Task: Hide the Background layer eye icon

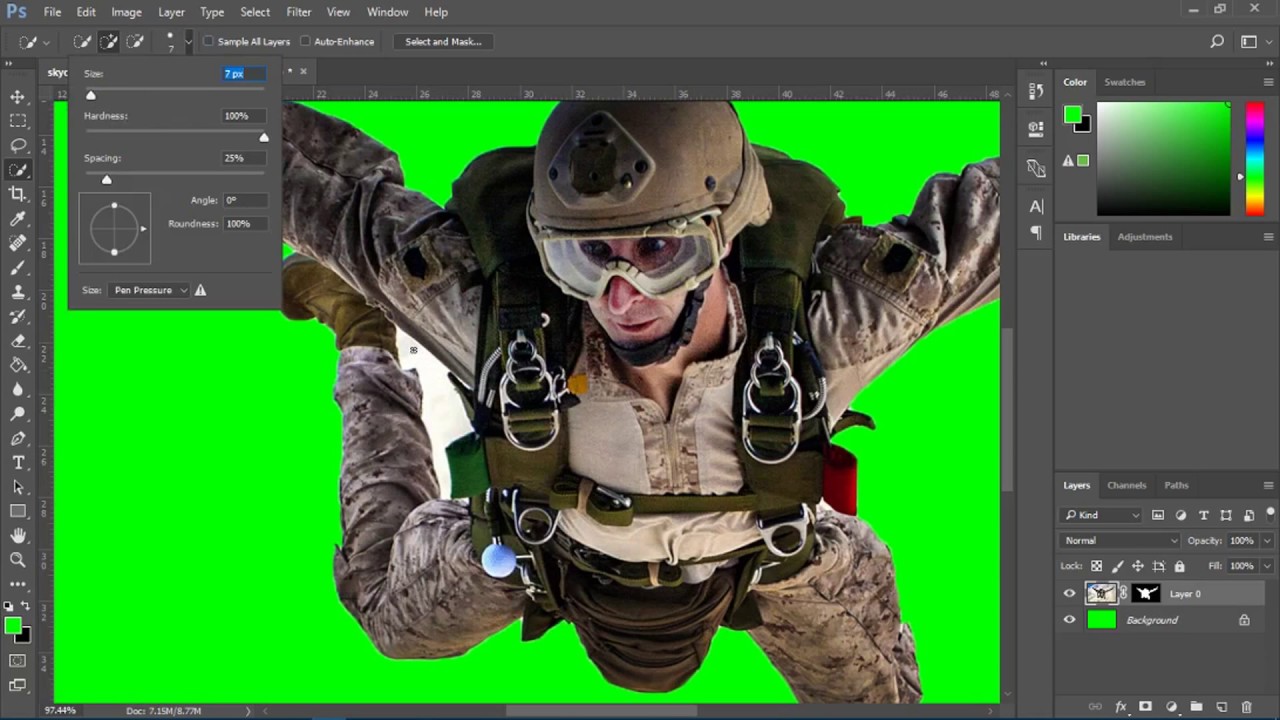Action: [1069, 620]
